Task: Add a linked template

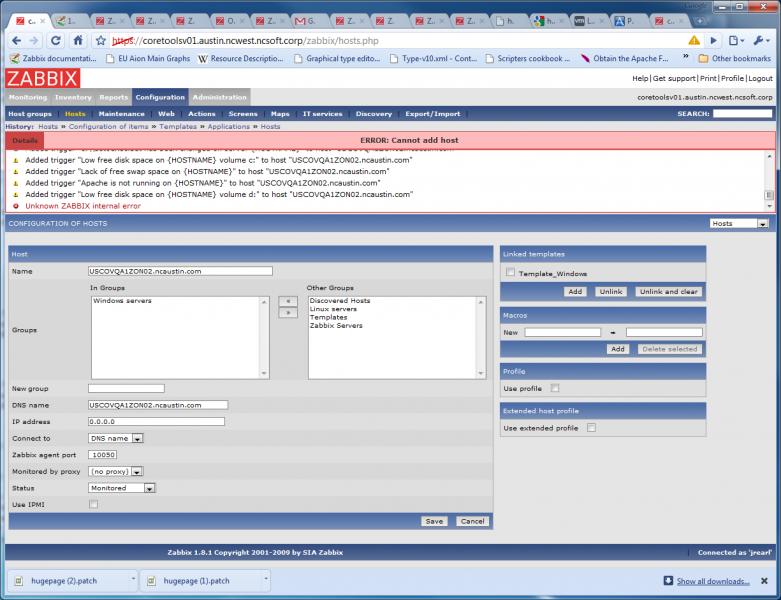Action: tap(575, 291)
